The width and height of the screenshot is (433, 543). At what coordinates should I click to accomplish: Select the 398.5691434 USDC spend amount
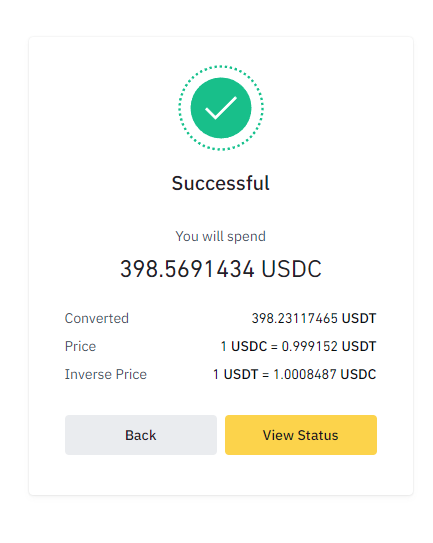221,269
